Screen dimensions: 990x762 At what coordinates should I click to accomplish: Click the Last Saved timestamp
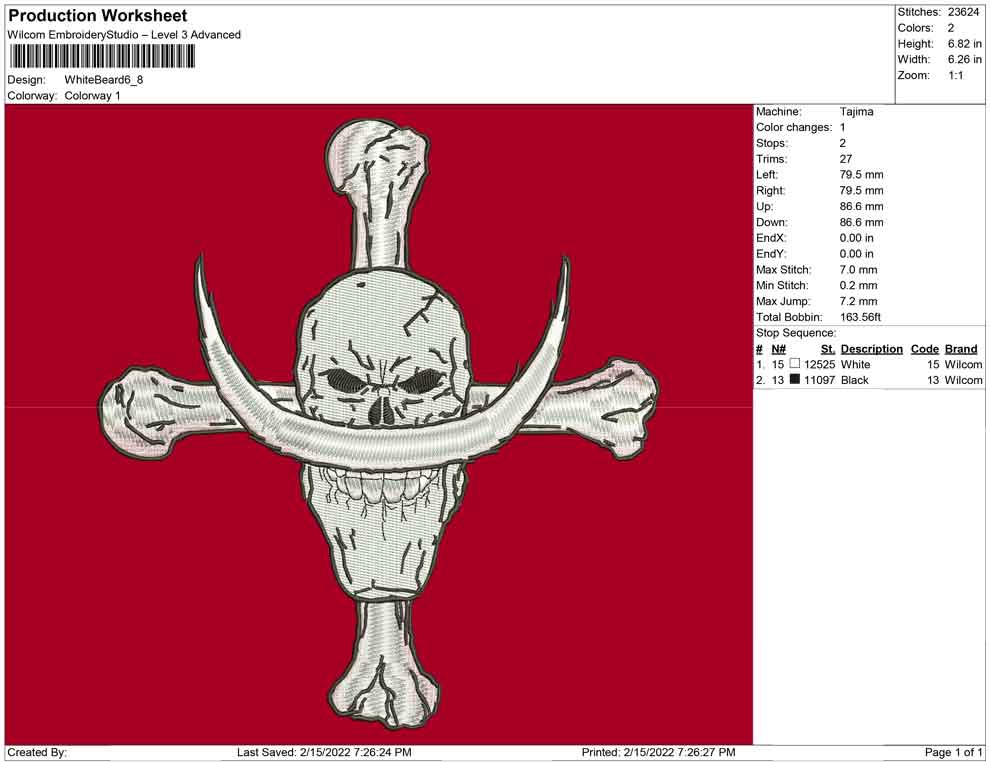(324, 752)
